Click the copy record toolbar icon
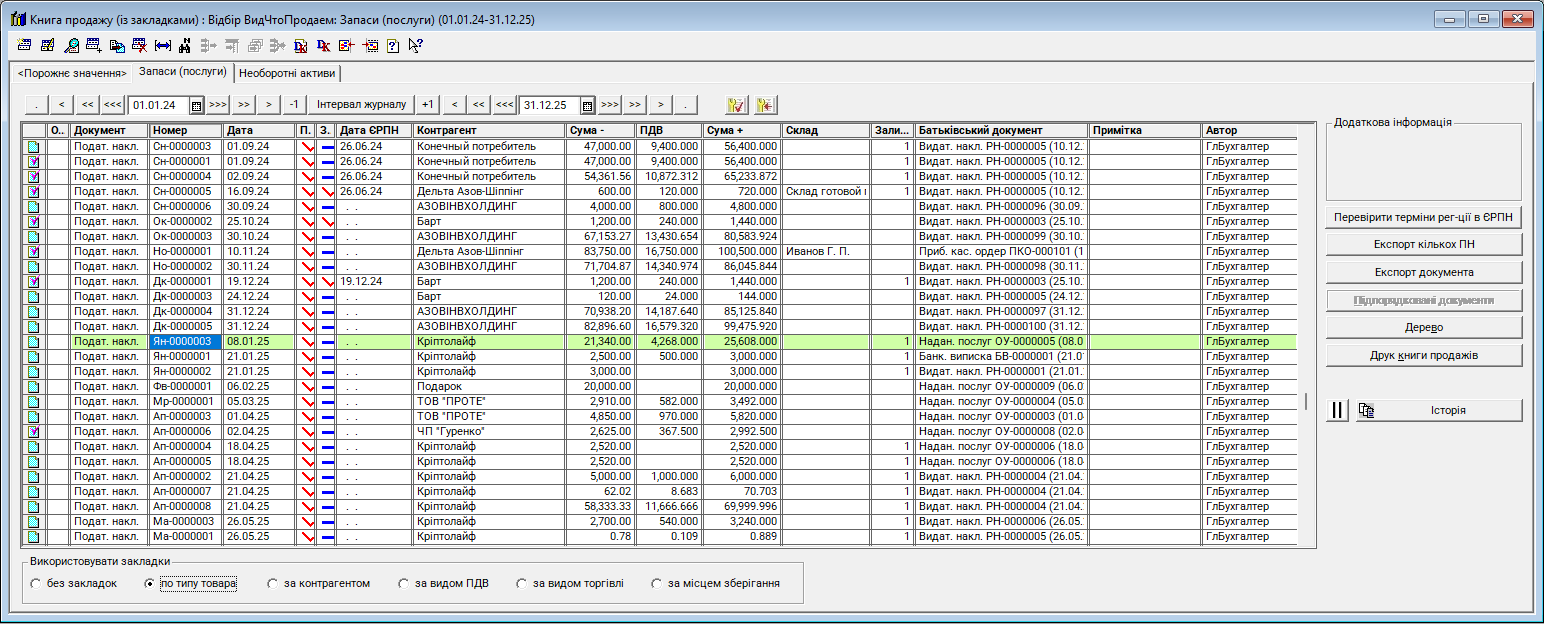Screen dimensions: 1544x624 (x=117, y=45)
